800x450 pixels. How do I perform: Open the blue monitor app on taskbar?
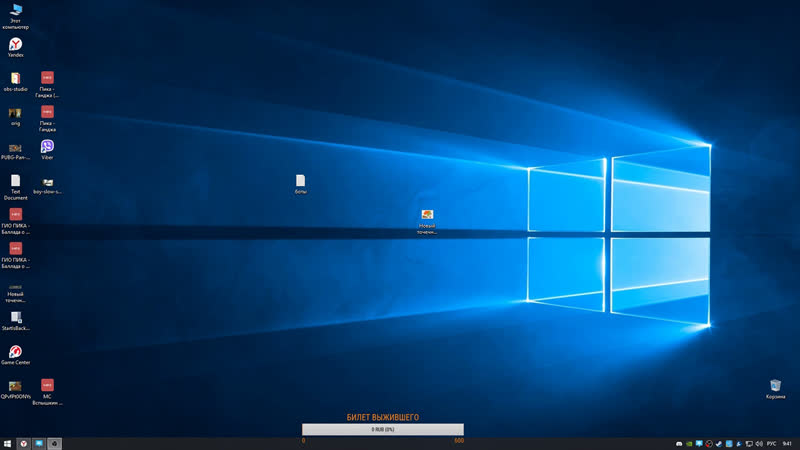coord(39,444)
